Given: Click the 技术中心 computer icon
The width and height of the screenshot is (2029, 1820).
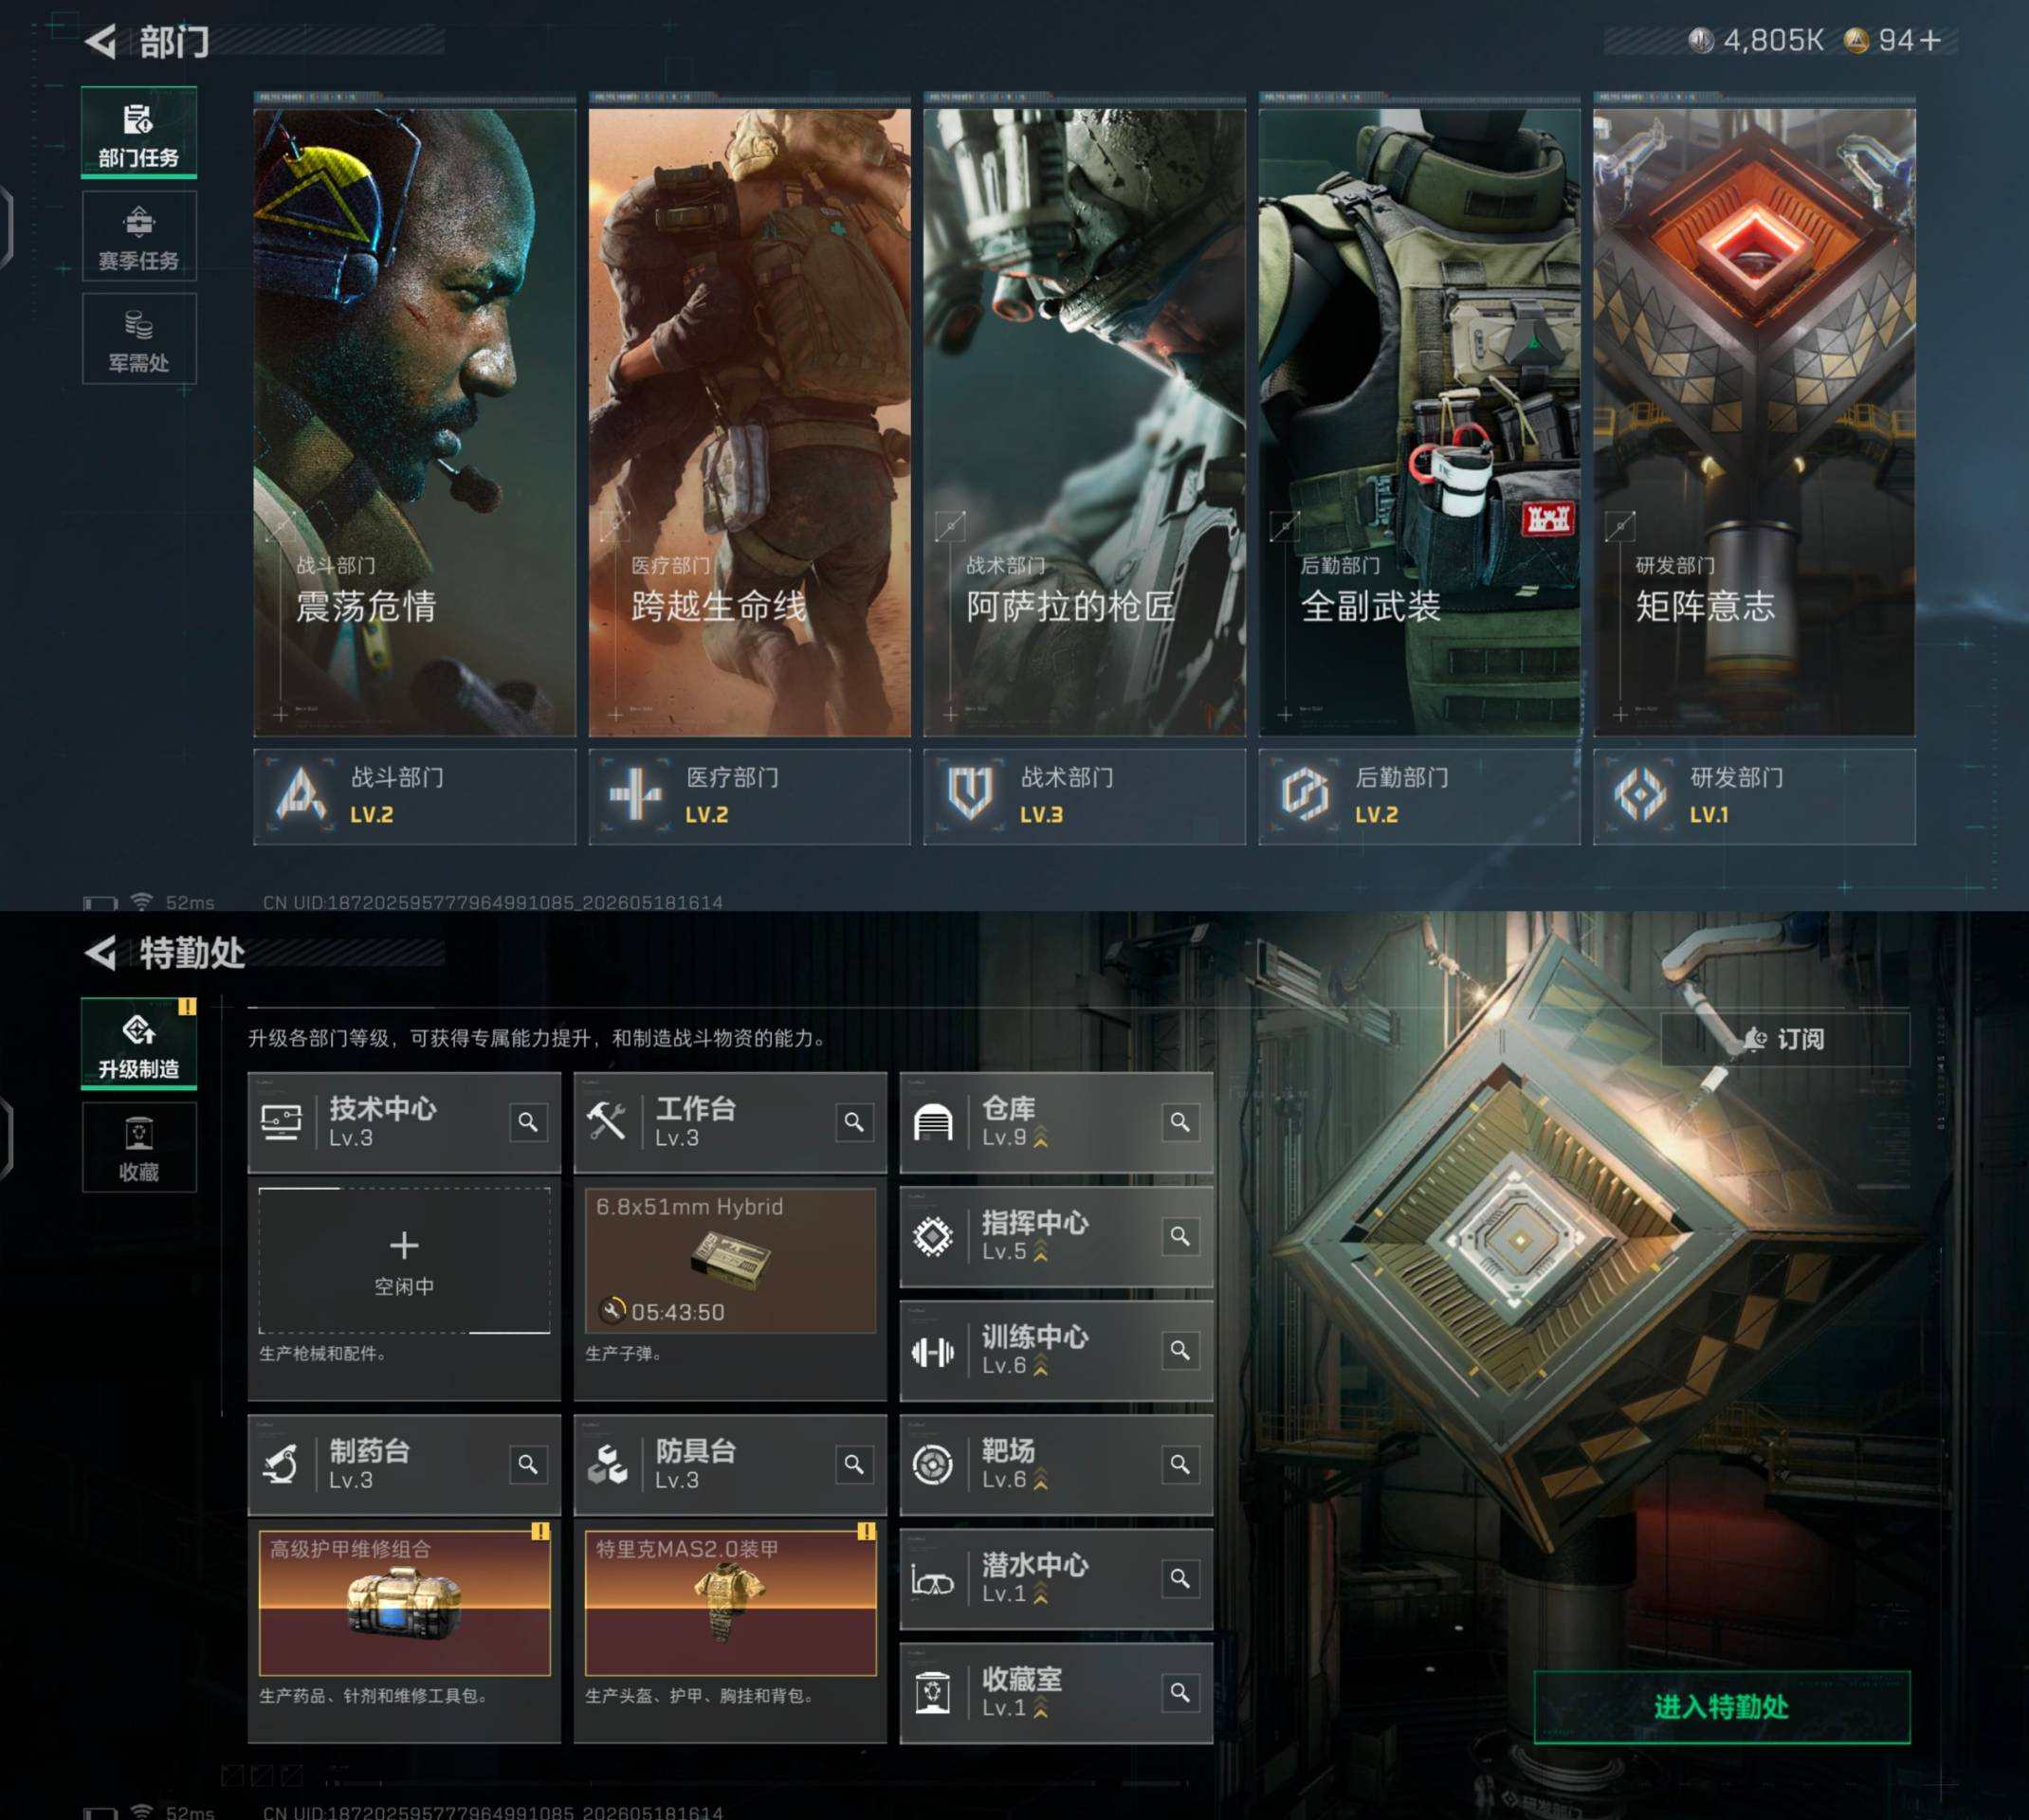Looking at the screenshot, I should coord(281,1122).
